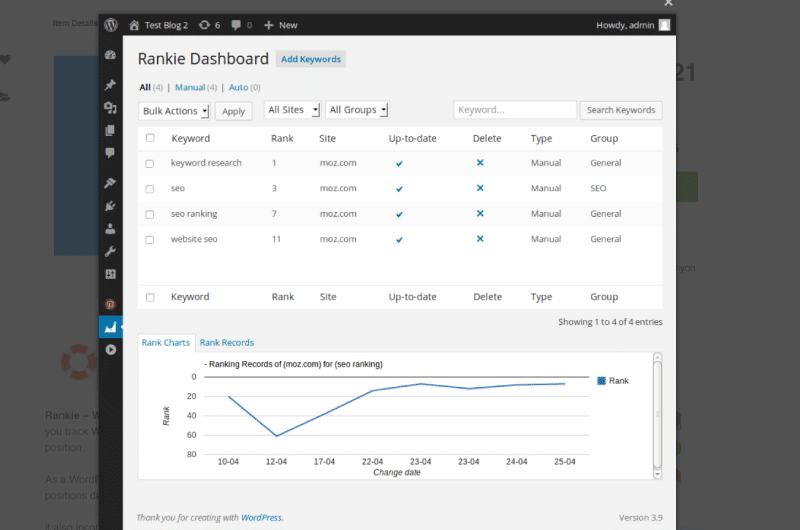Sort by Site in footer table header
The height and width of the screenshot is (530, 800).
[x=328, y=297]
